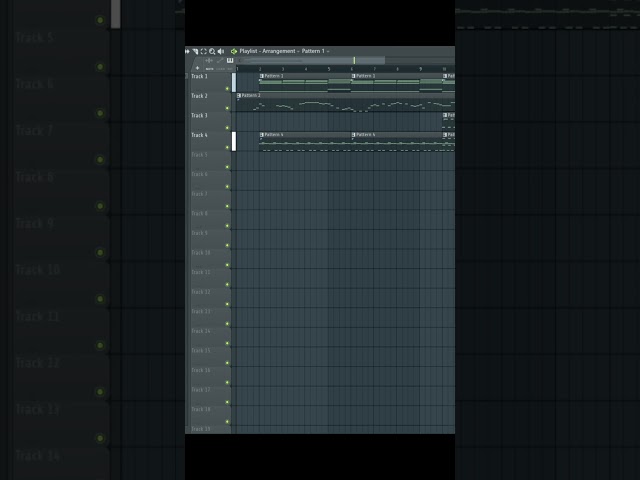Select the Track 18 name label
This screenshot has height=480, width=640.
coord(201,409)
